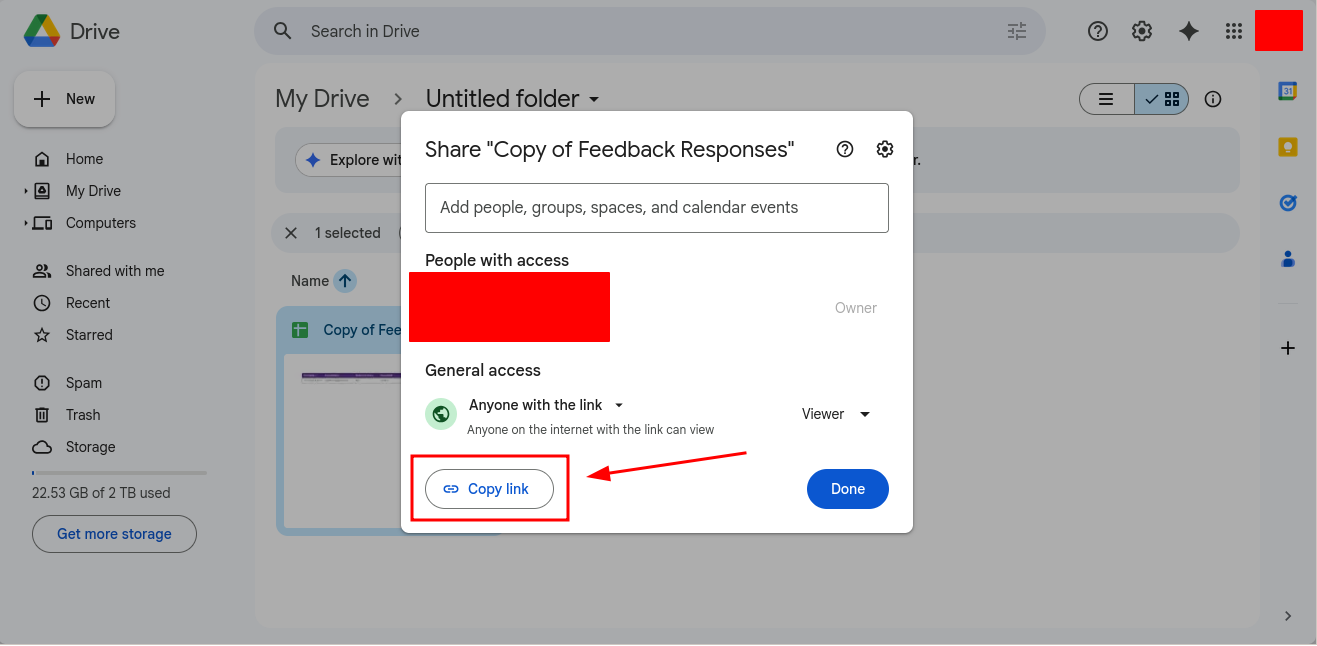Switch to list view layout

pos(1106,99)
